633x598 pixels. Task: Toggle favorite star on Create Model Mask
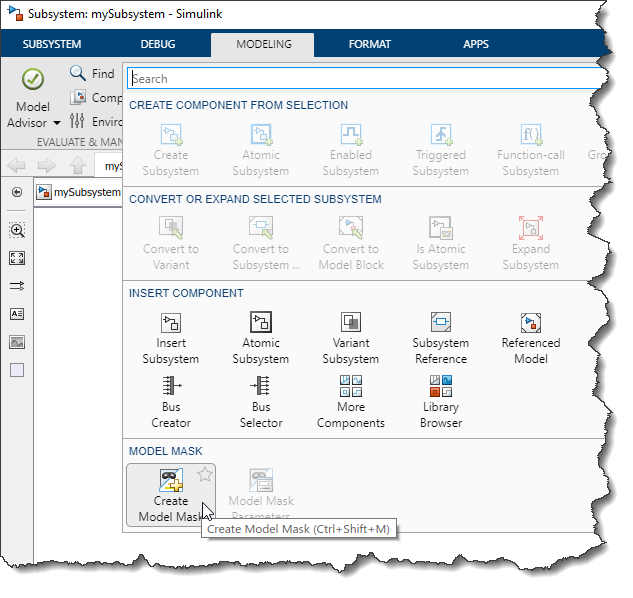[204, 474]
